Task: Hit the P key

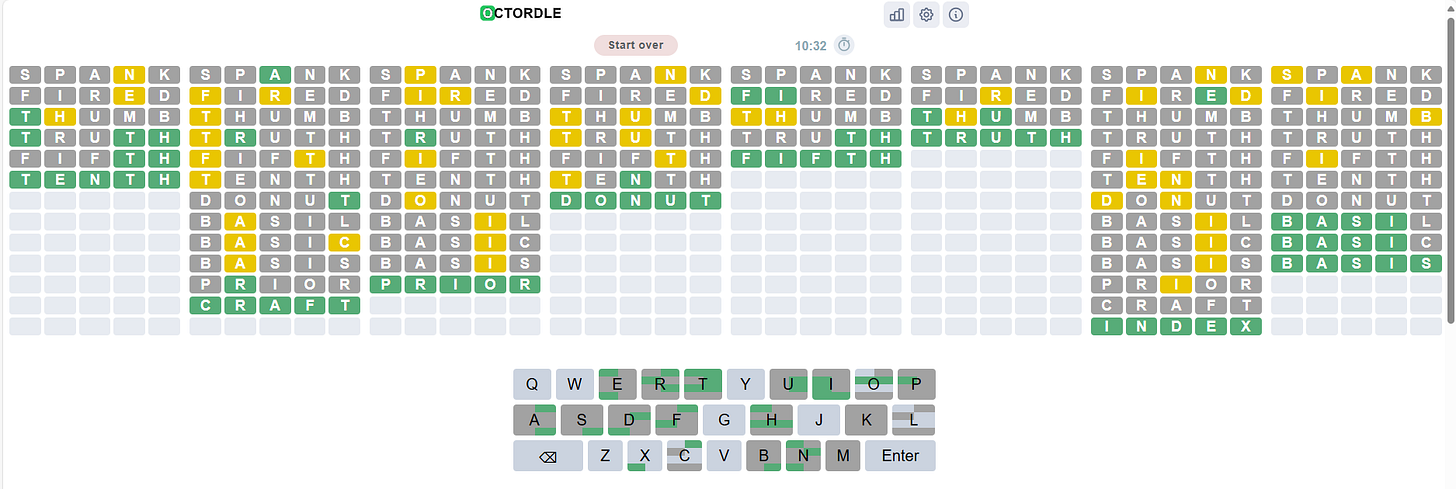Action: [x=916, y=384]
